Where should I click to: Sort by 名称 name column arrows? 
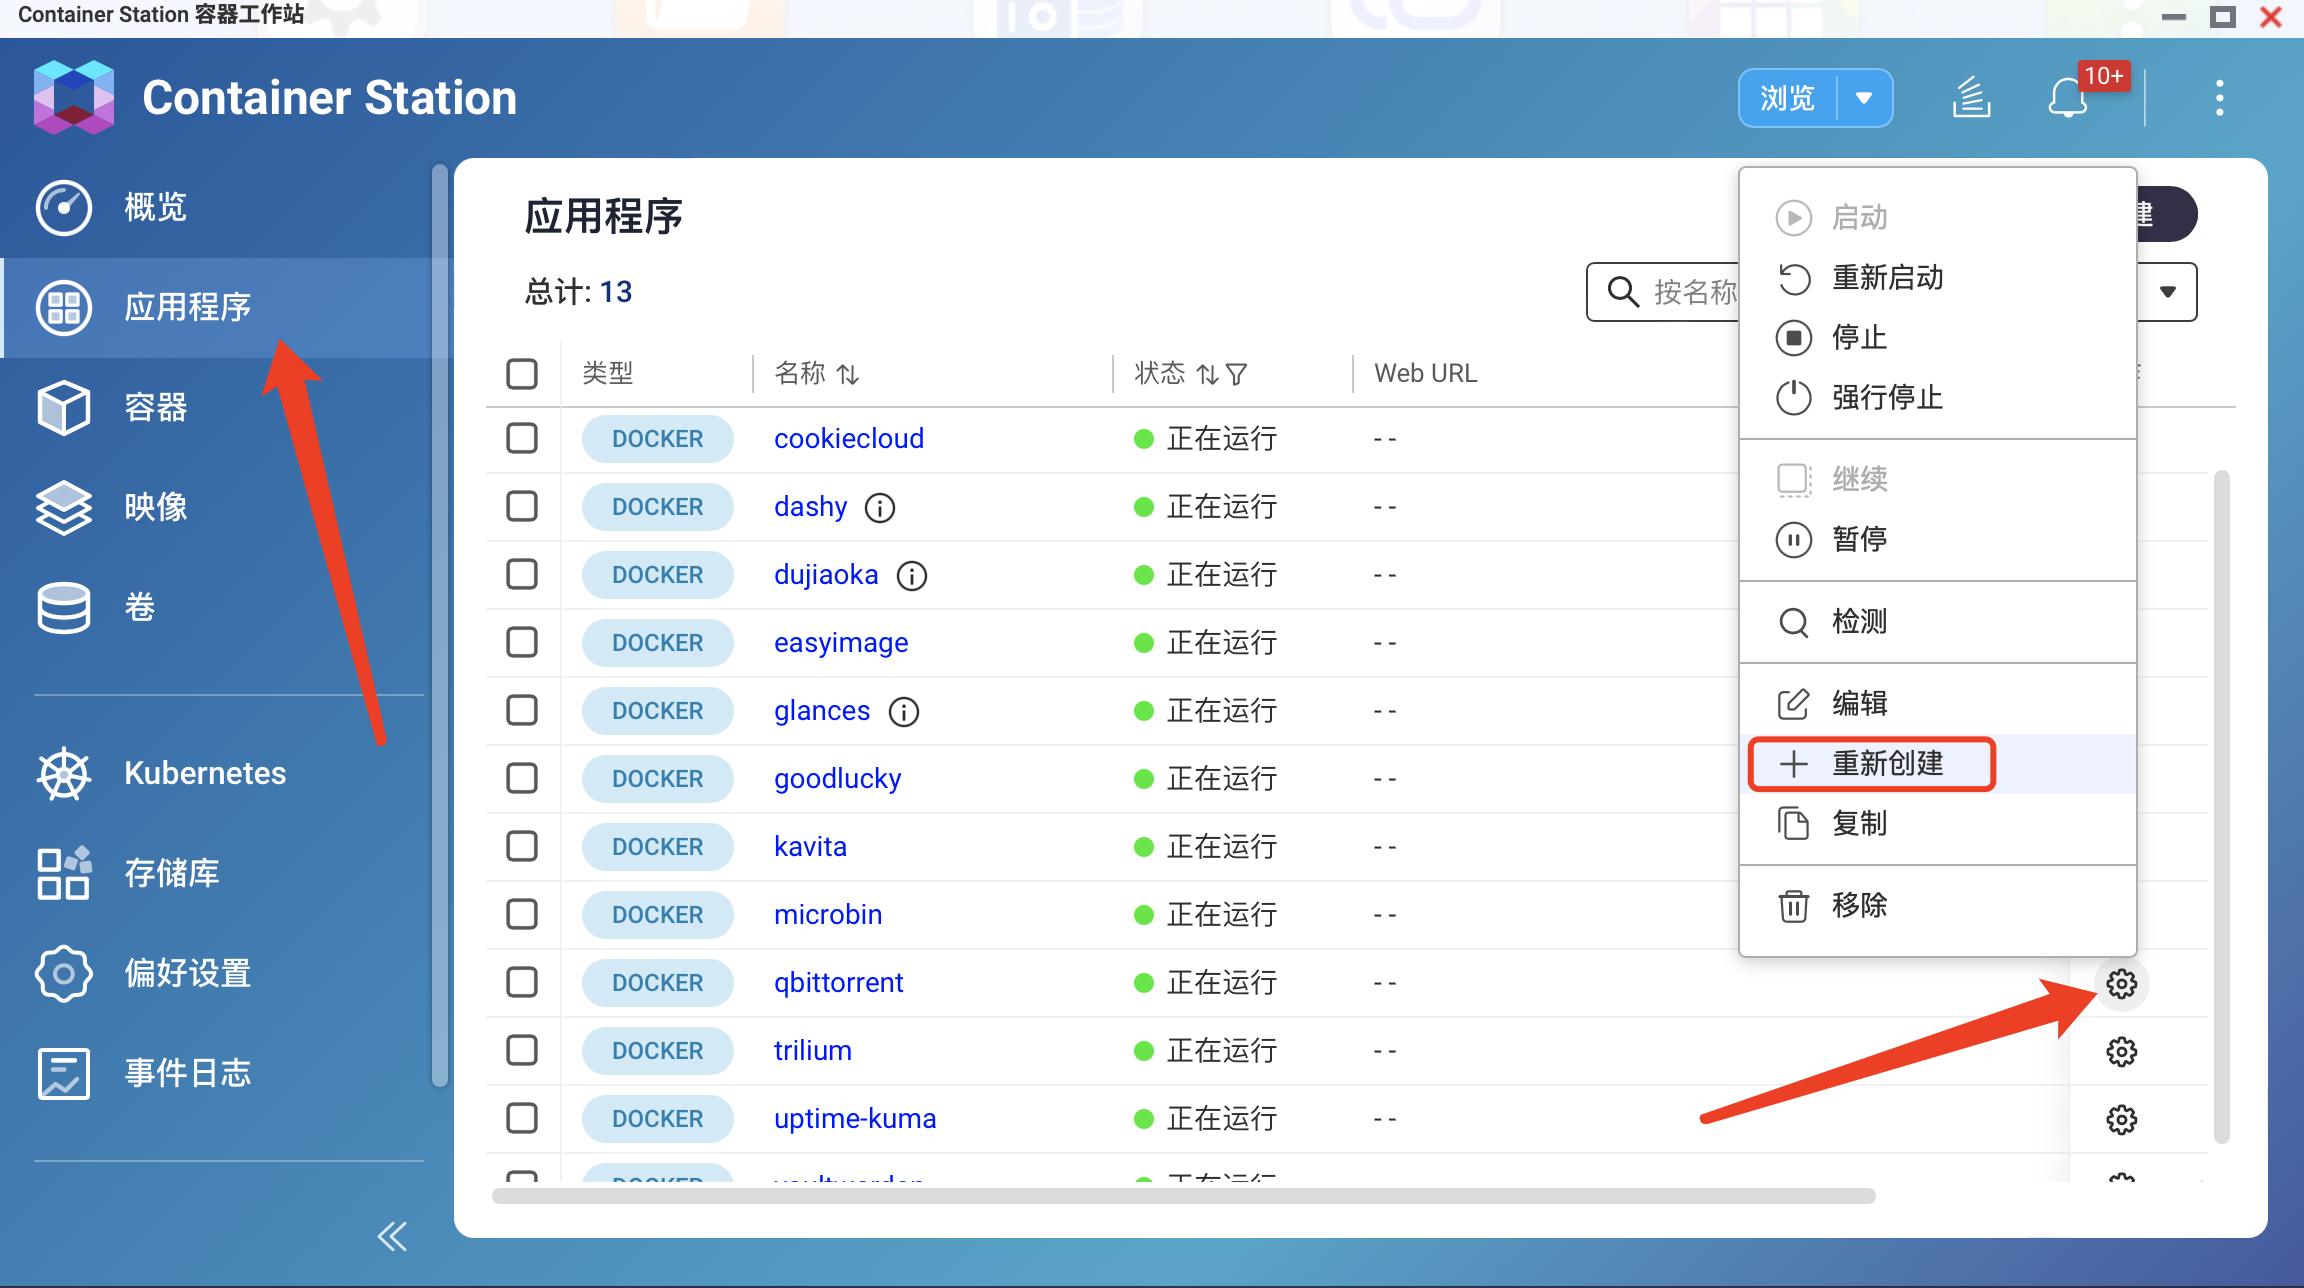[x=848, y=374]
